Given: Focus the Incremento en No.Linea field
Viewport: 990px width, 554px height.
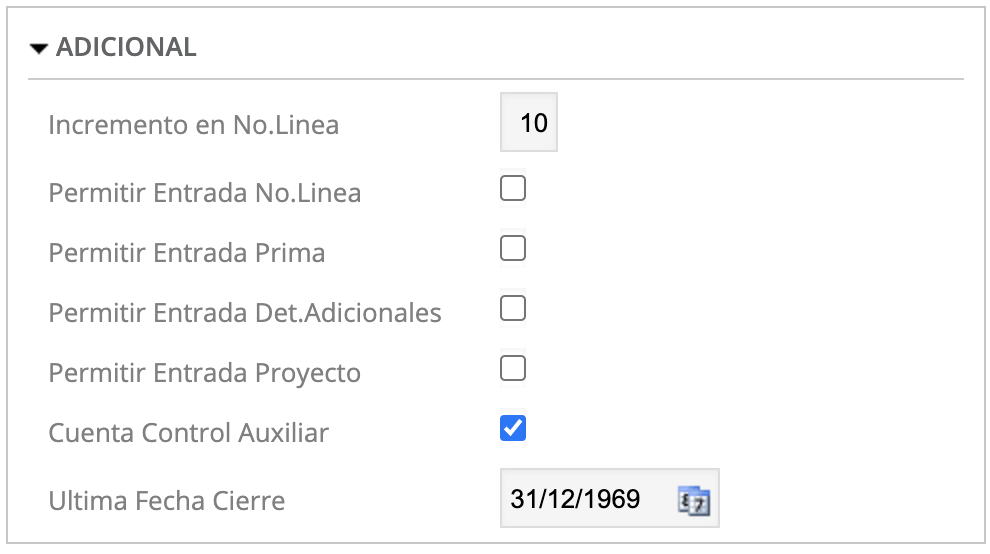Looking at the screenshot, I should tap(529, 123).
